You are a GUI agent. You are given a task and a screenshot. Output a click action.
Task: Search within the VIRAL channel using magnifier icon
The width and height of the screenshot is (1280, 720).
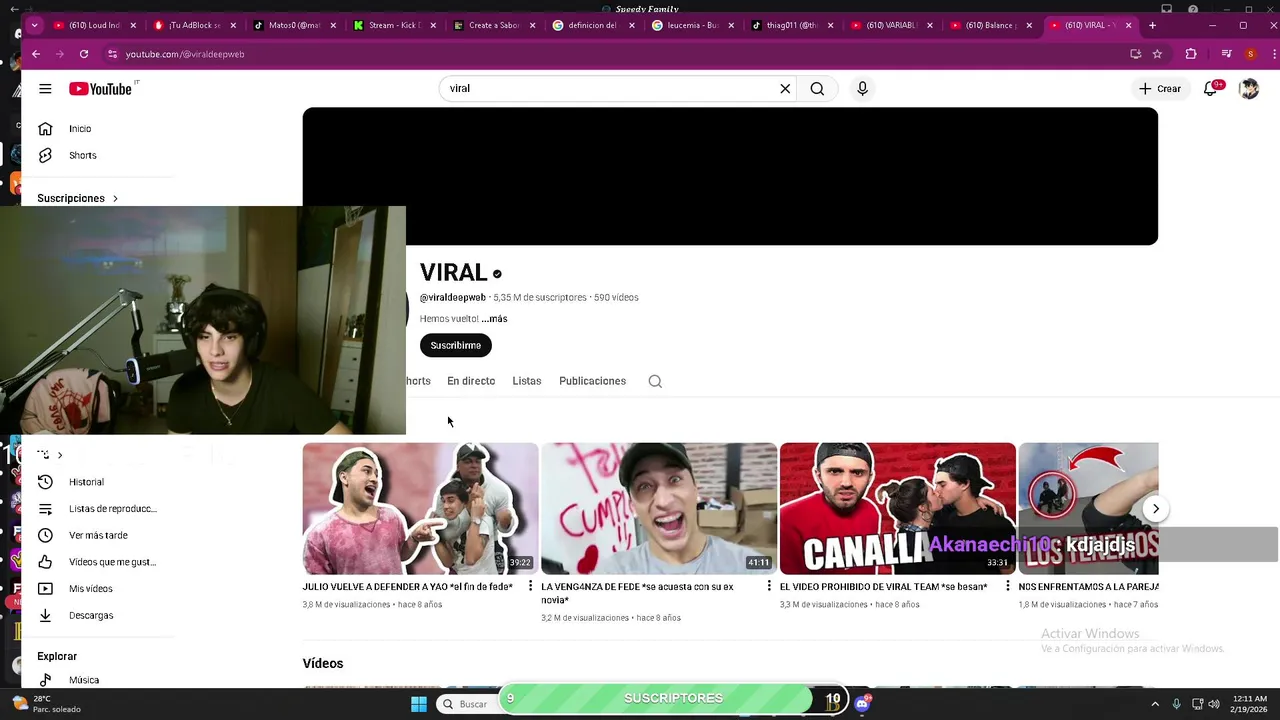tap(655, 381)
